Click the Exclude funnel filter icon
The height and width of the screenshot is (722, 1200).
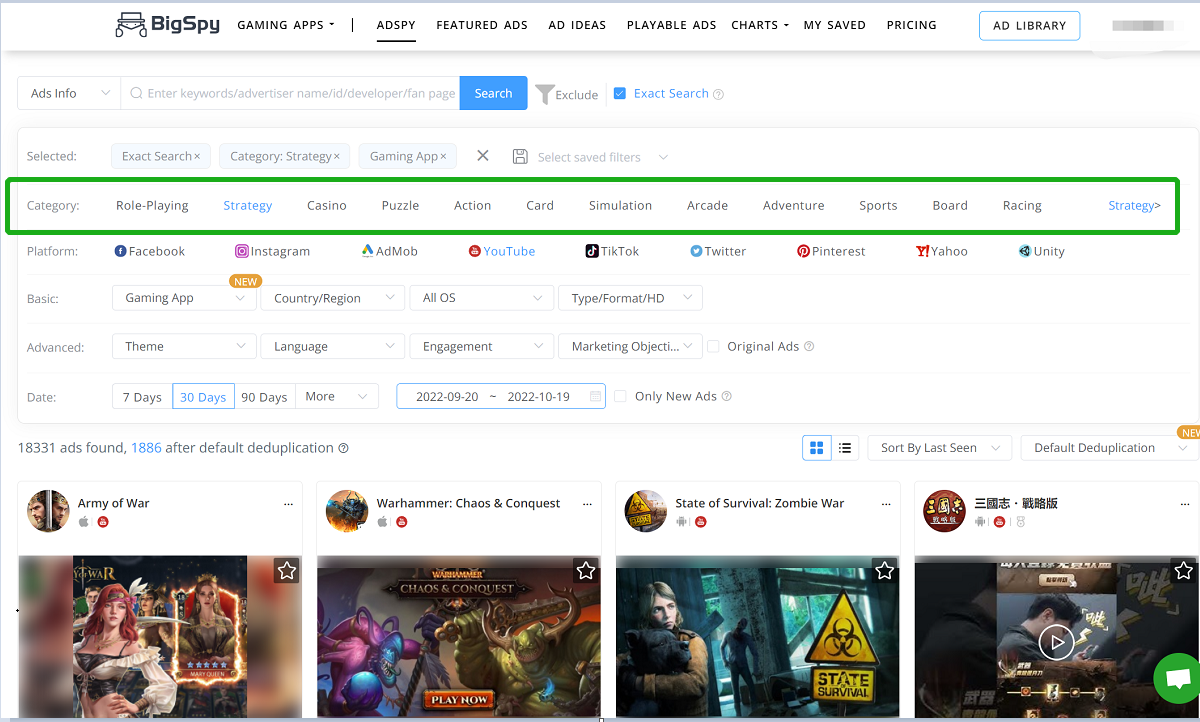(x=544, y=94)
